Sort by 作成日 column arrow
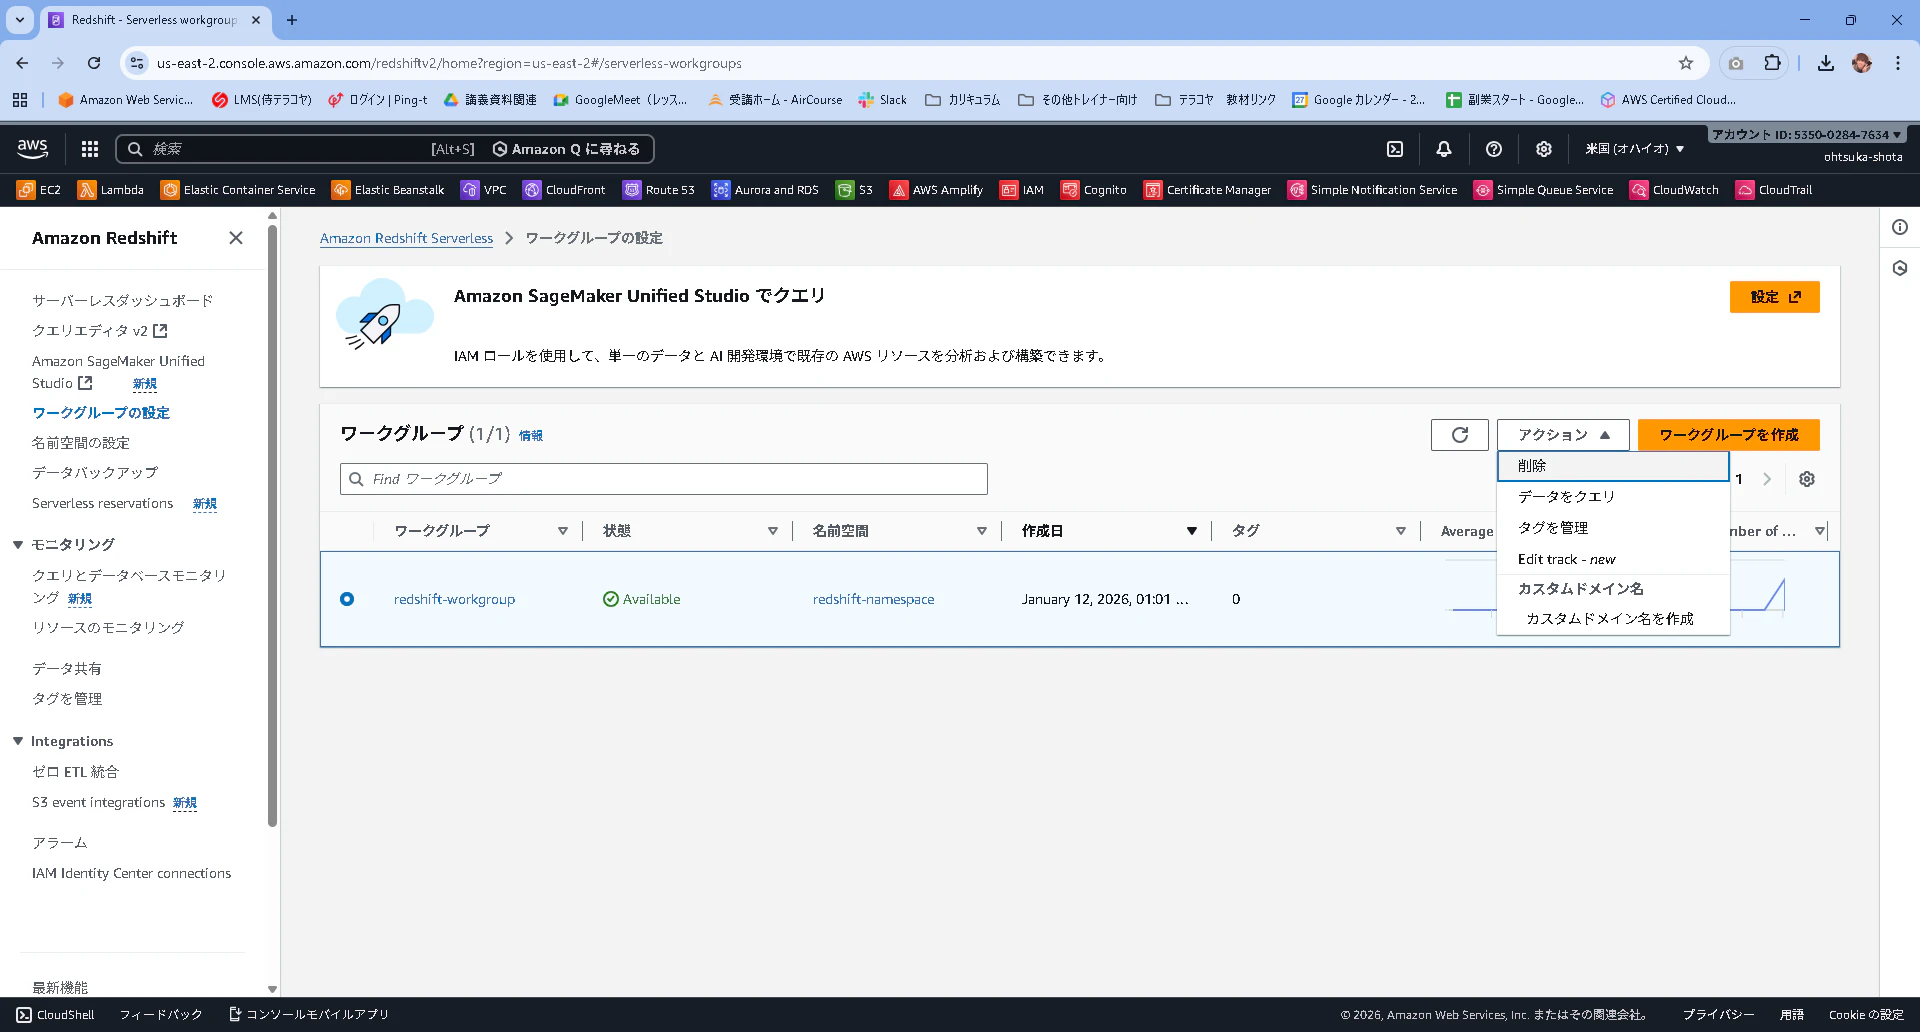This screenshot has width=1920, height=1032. (x=1192, y=531)
